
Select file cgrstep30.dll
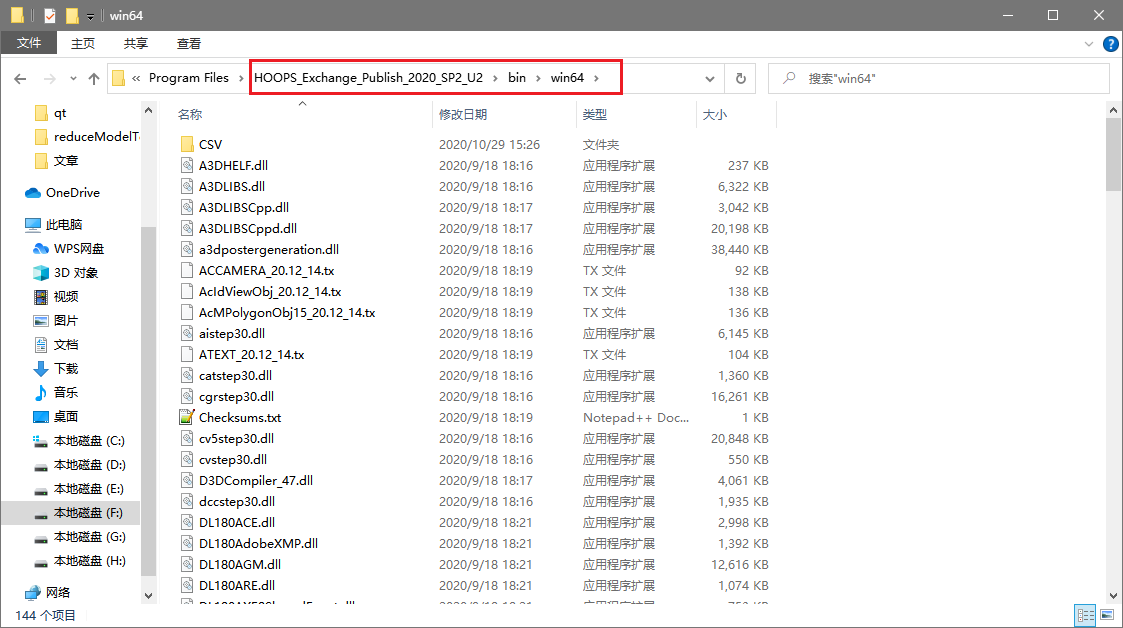pyautogui.click(x=236, y=397)
